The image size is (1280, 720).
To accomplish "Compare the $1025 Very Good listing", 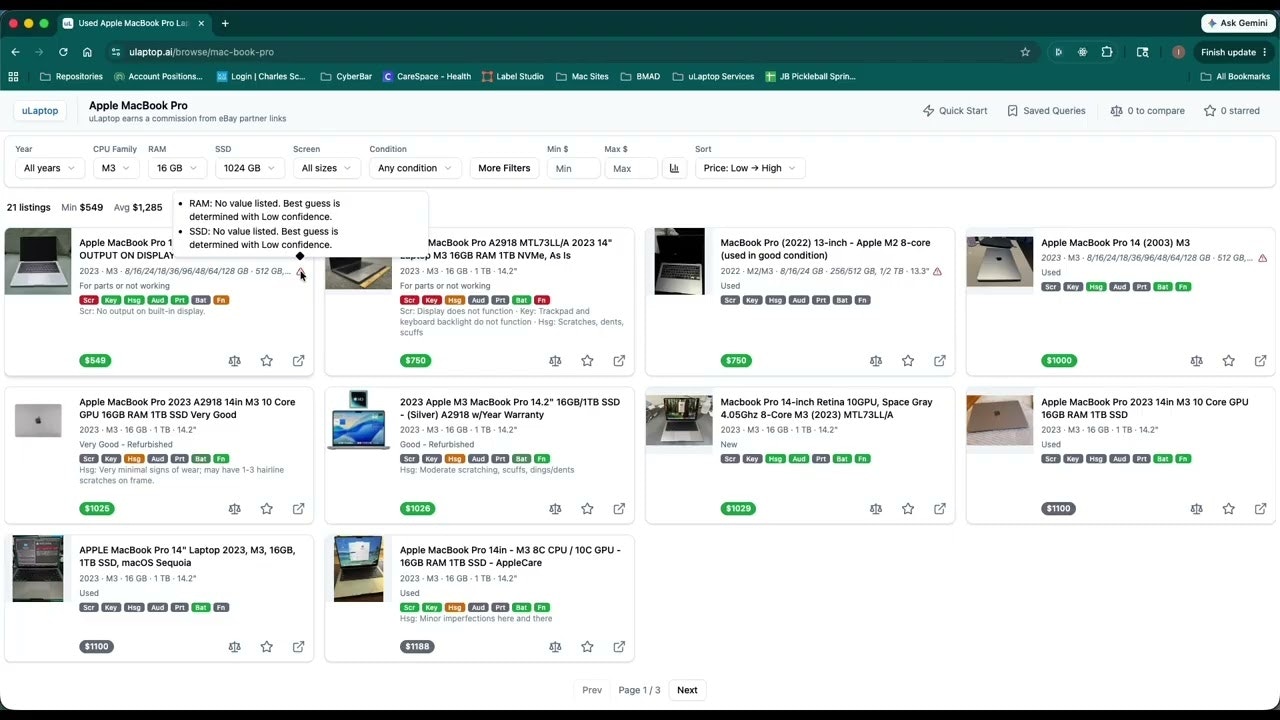I will tap(234, 509).
